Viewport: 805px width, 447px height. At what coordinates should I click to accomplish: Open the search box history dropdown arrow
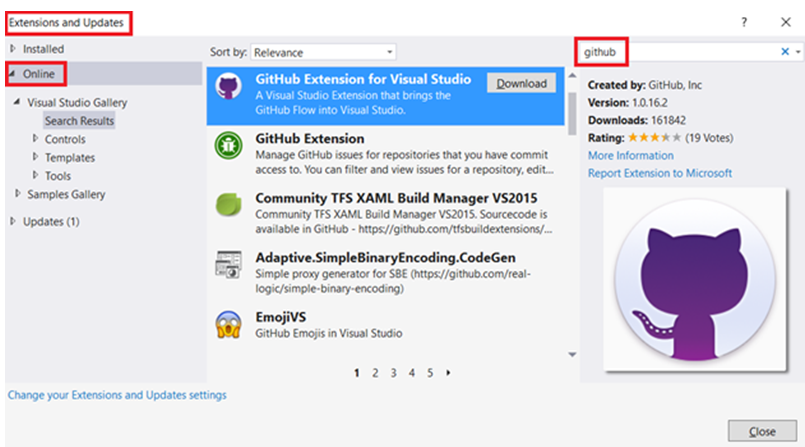798,52
